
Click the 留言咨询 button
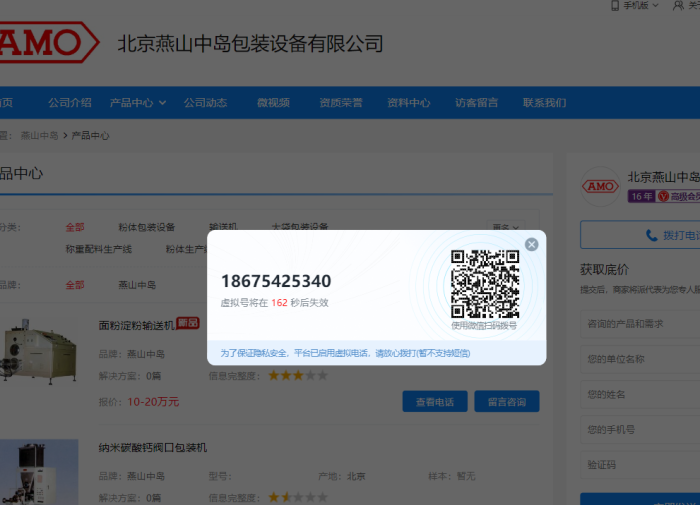507,401
